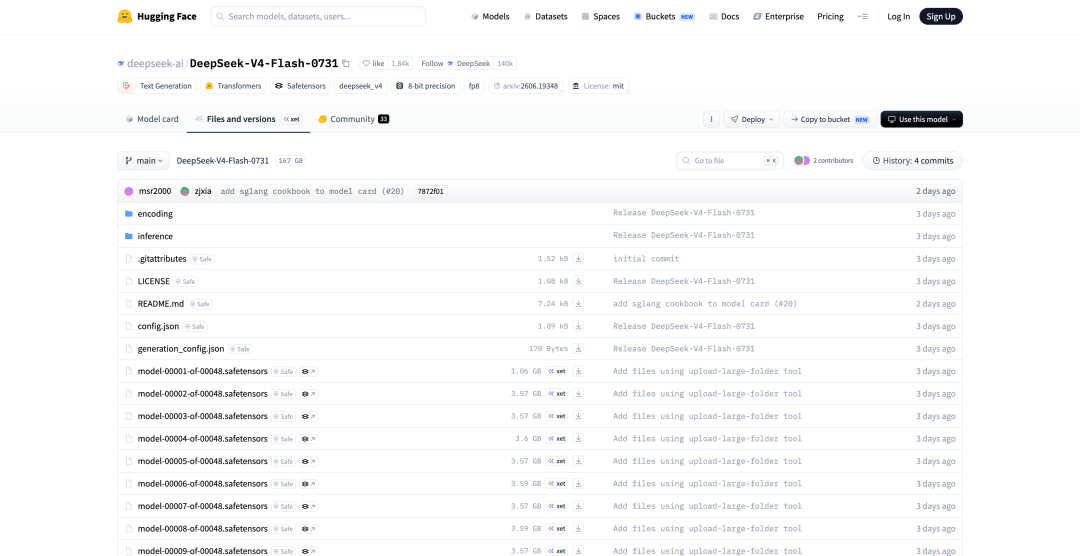Open the inference folder
Image resolution: width=1080 pixels, height=556 pixels.
click(155, 236)
